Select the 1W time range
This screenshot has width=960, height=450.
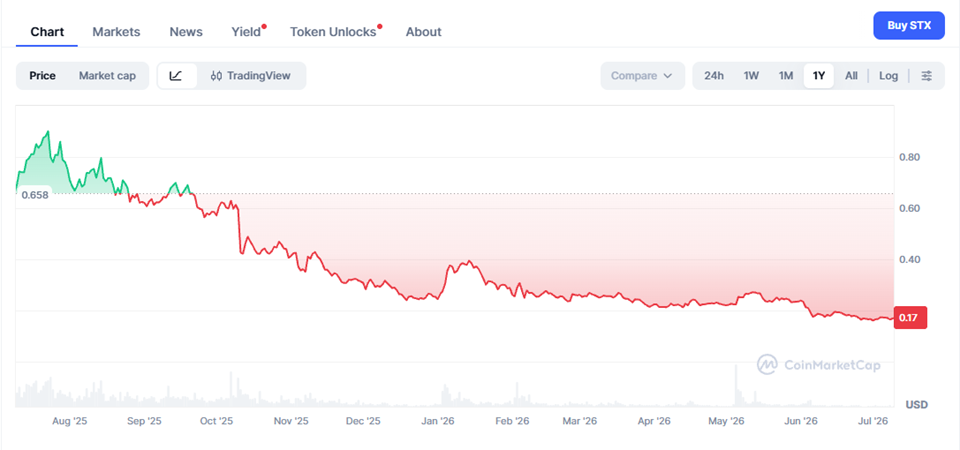click(751, 76)
